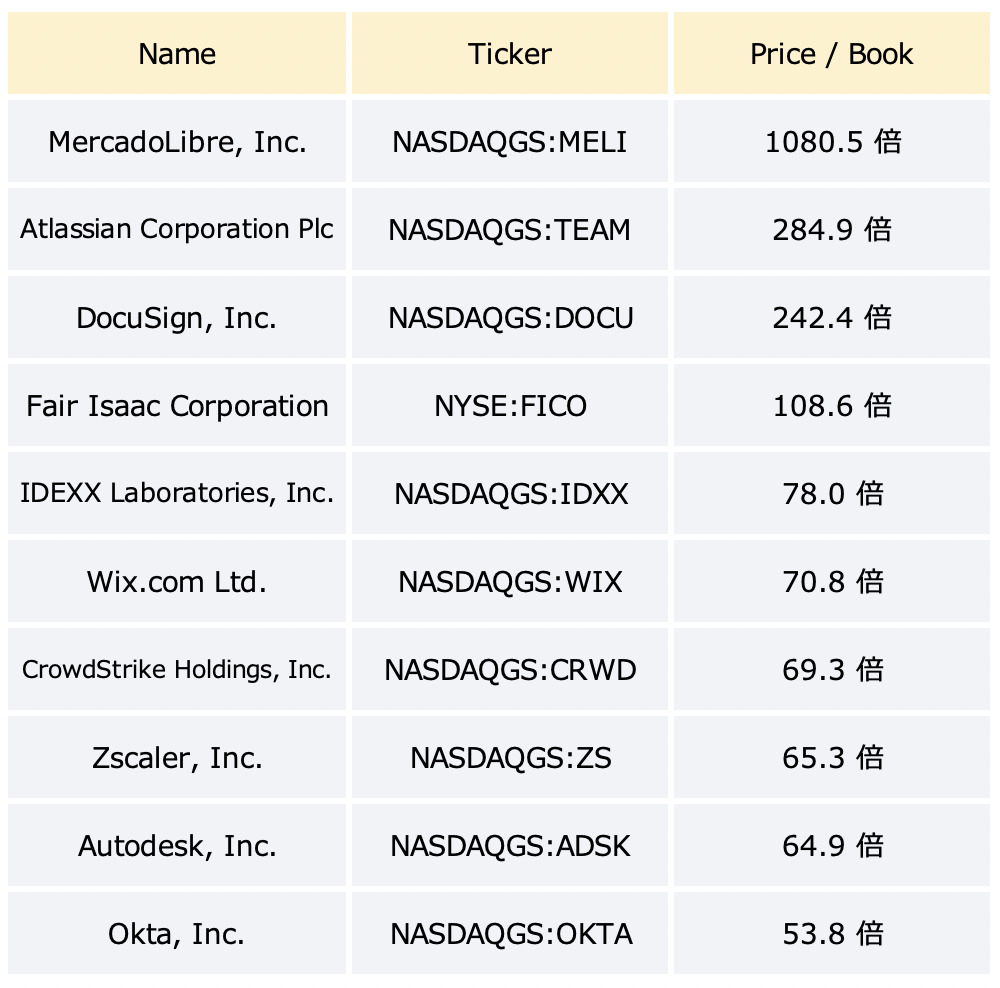Select the IDEXX Laboratories, Inc. cell
This screenshot has height=988, width=1000.
point(177,493)
